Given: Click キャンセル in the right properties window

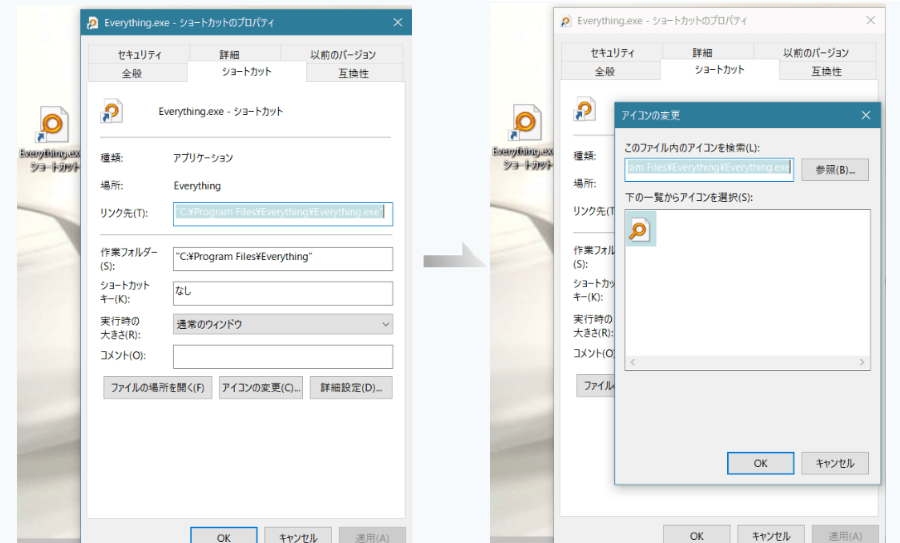Looking at the screenshot, I should coord(771,535).
